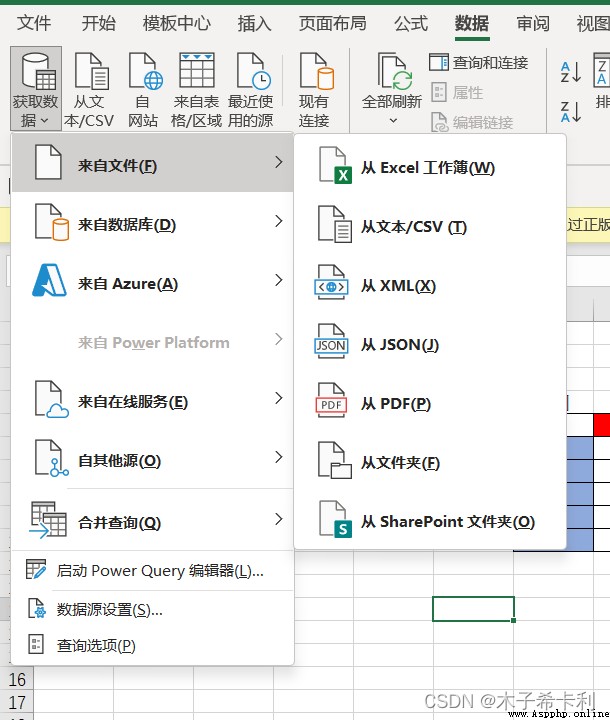Select row header 17
This screenshot has width=610, height=720.
click(17, 702)
